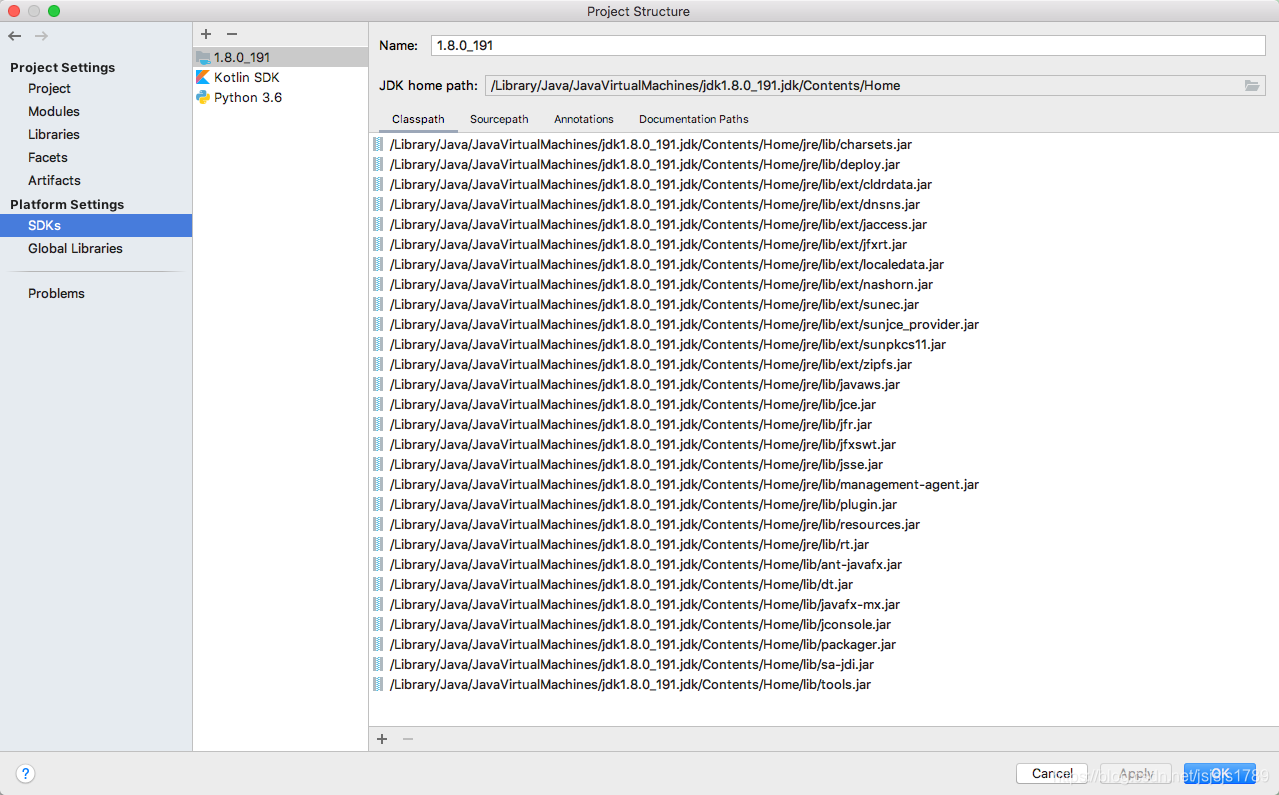Click the Cancel button

[1052, 773]
